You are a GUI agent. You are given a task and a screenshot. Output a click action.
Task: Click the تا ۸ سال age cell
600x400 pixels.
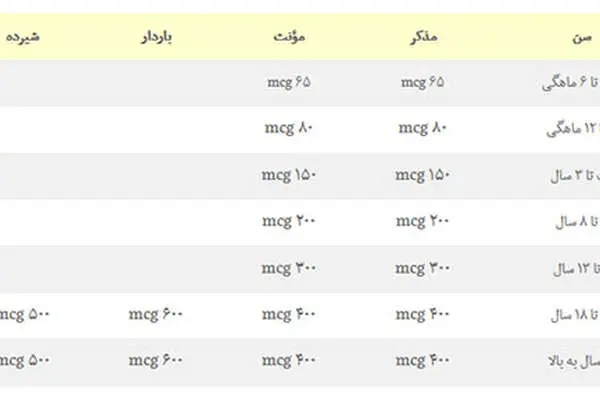point(577,222)
